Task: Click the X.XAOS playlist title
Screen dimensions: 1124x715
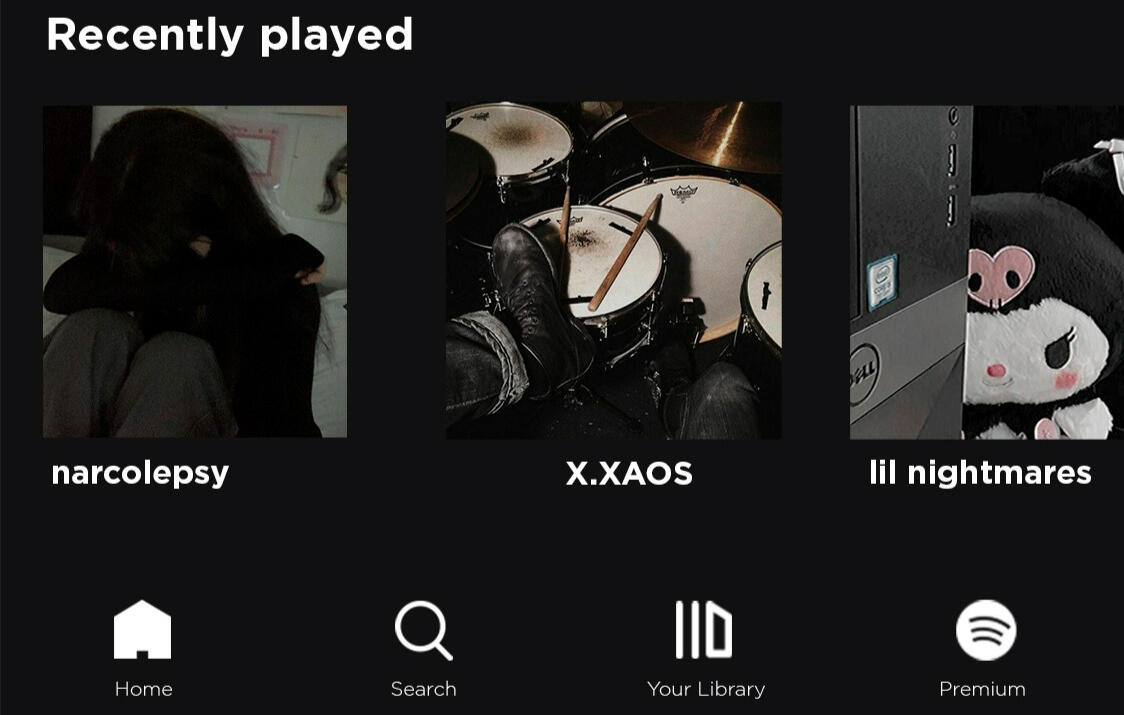Action: (x=629, y=473)
